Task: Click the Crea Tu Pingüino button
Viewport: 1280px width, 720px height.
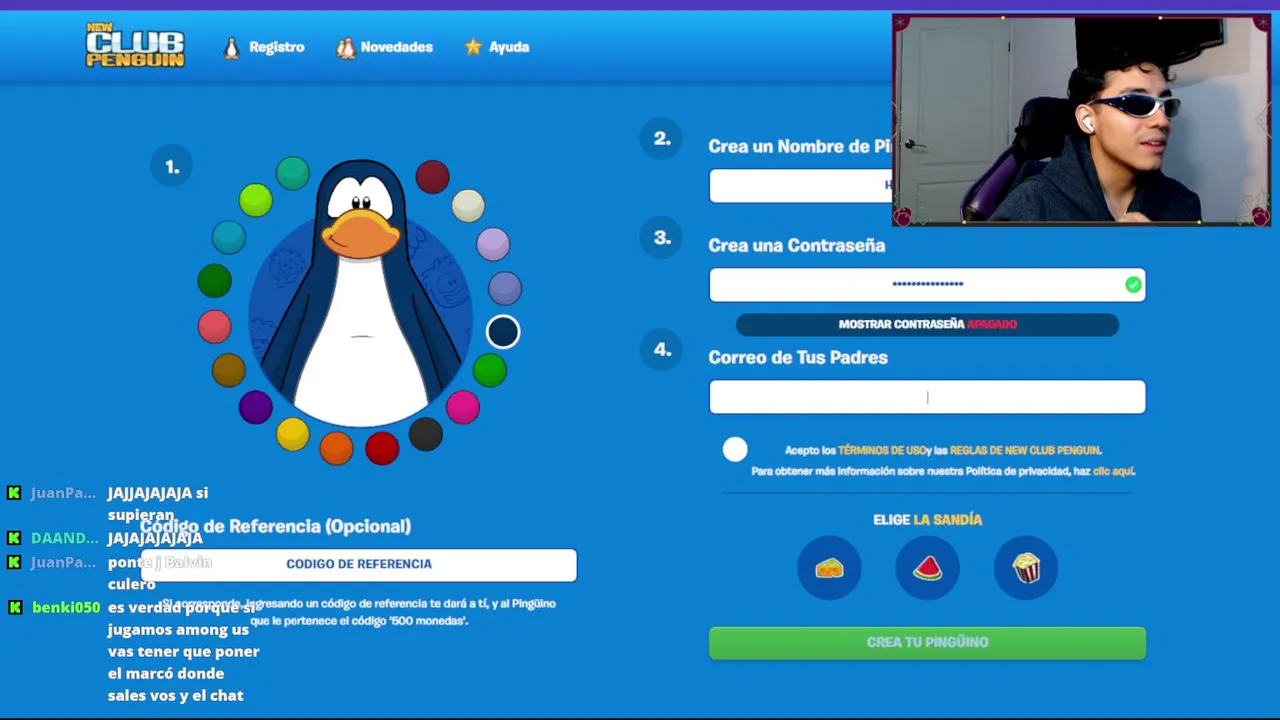Action: click(x=927, y=643)
